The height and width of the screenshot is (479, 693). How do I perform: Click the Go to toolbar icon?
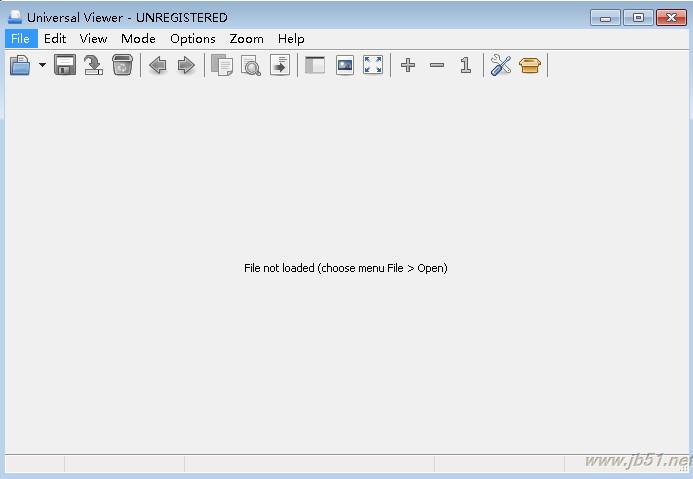[280, 65]
